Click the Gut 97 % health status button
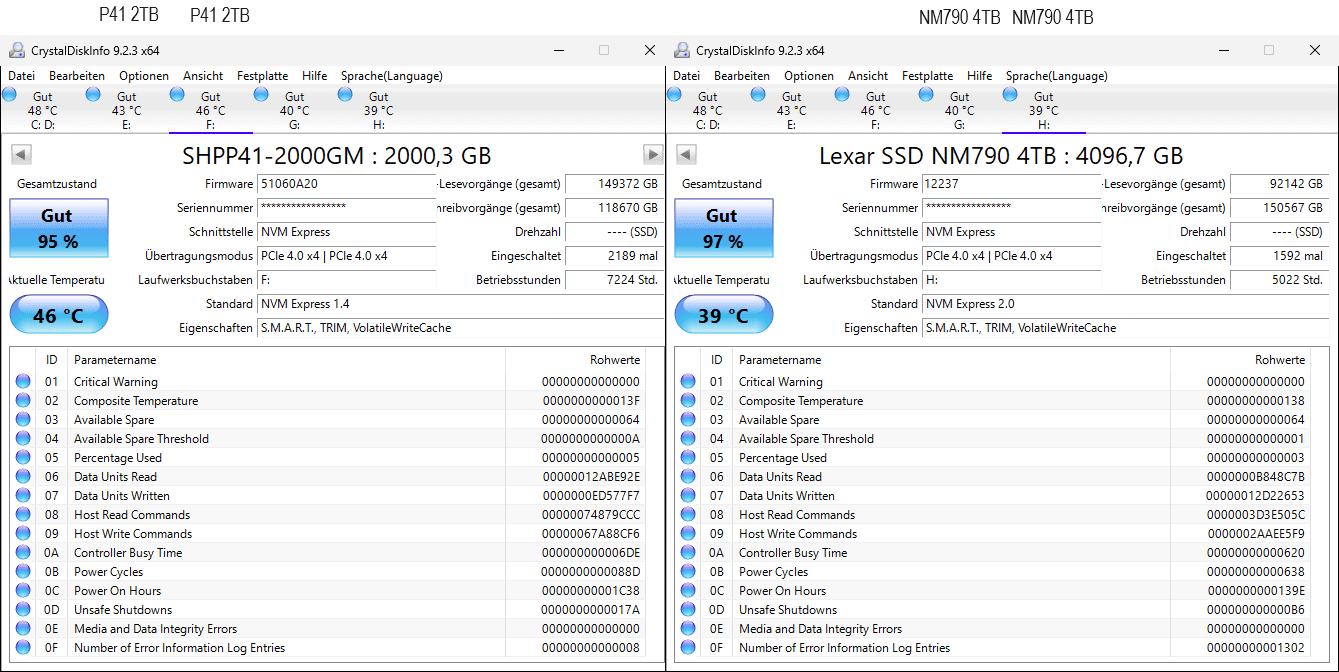Viewport: 1339px width, 672px height. click(x=723, y=229)
